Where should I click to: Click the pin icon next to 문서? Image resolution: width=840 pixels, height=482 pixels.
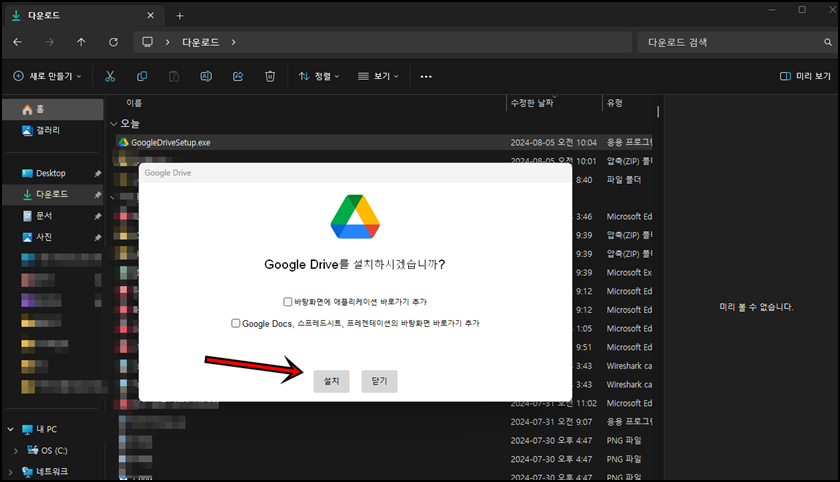coord(98,216)
